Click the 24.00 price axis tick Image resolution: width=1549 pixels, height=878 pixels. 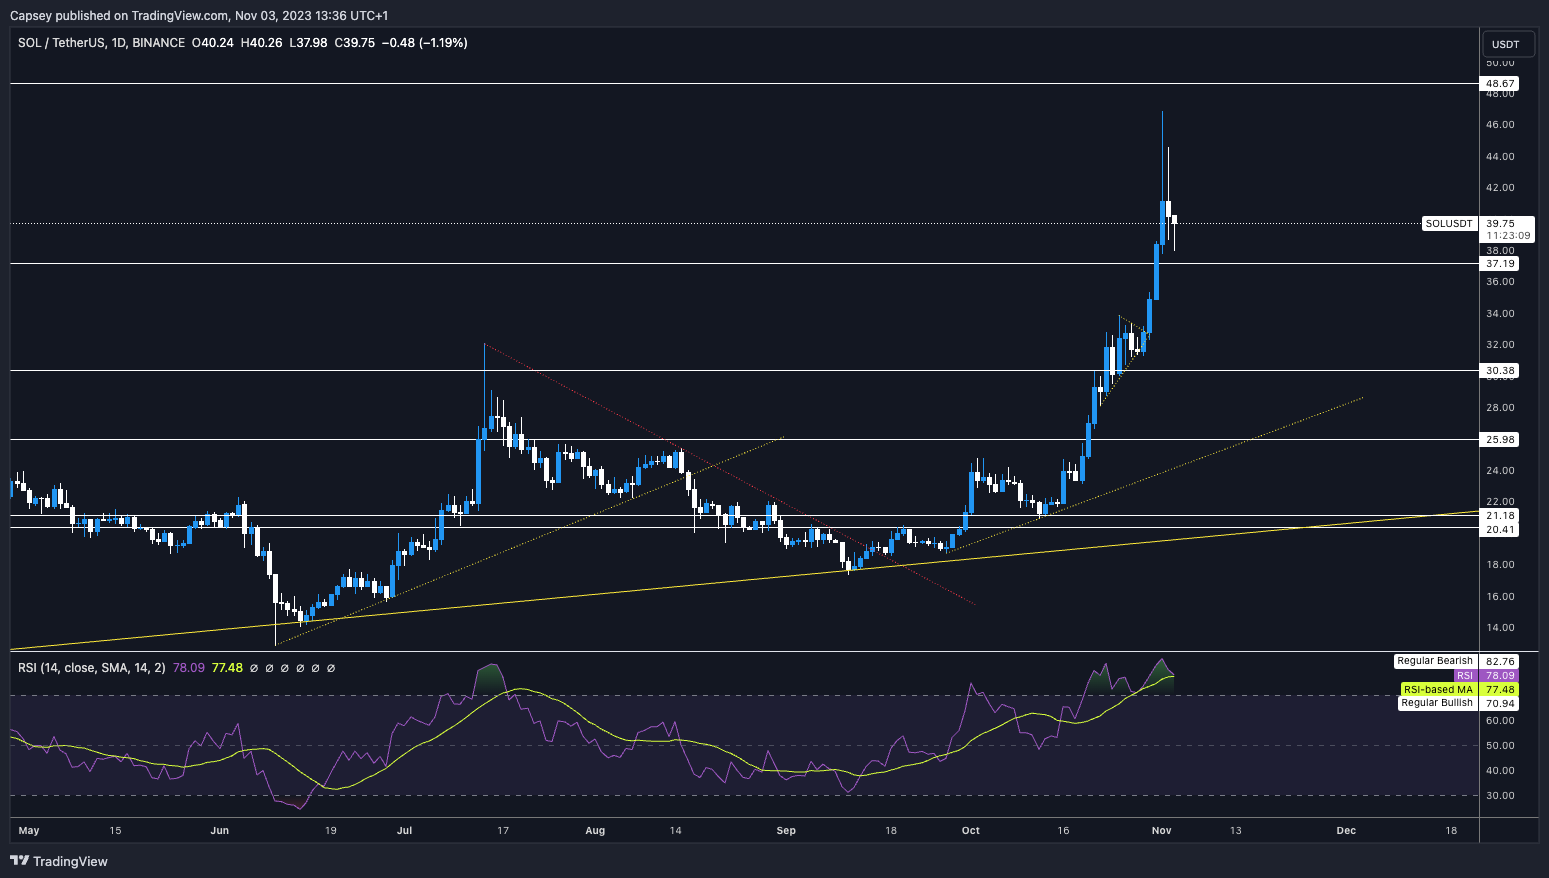point(1500,471)
